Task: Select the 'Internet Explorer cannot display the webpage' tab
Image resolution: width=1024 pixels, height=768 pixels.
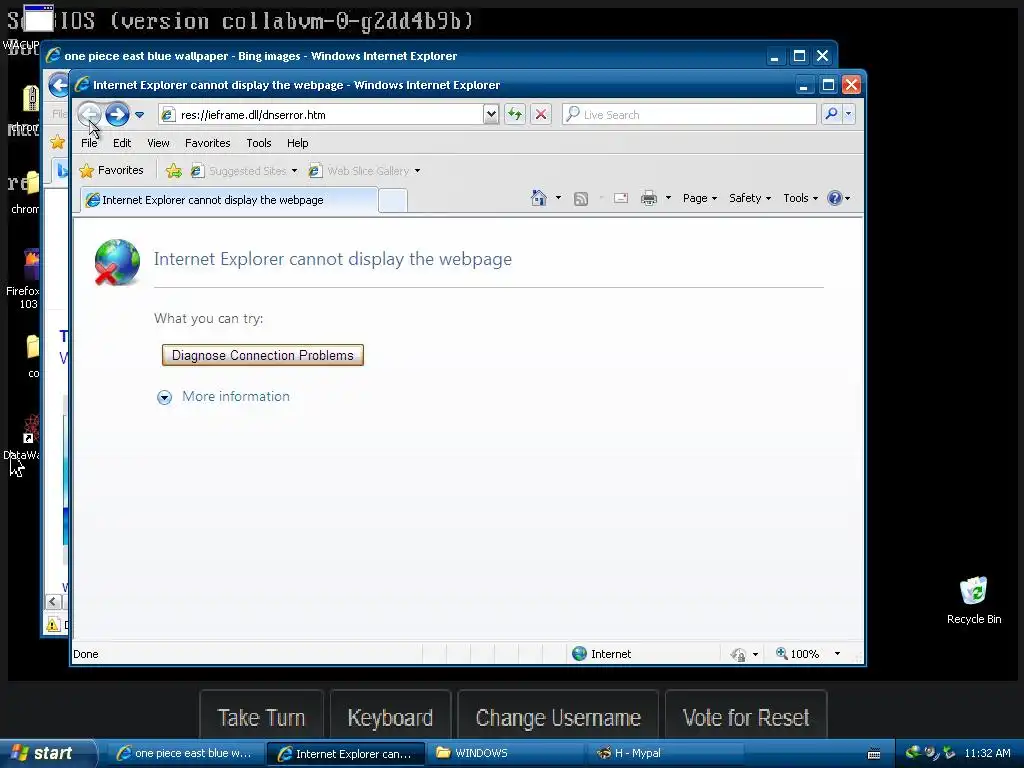Action: 229,200
